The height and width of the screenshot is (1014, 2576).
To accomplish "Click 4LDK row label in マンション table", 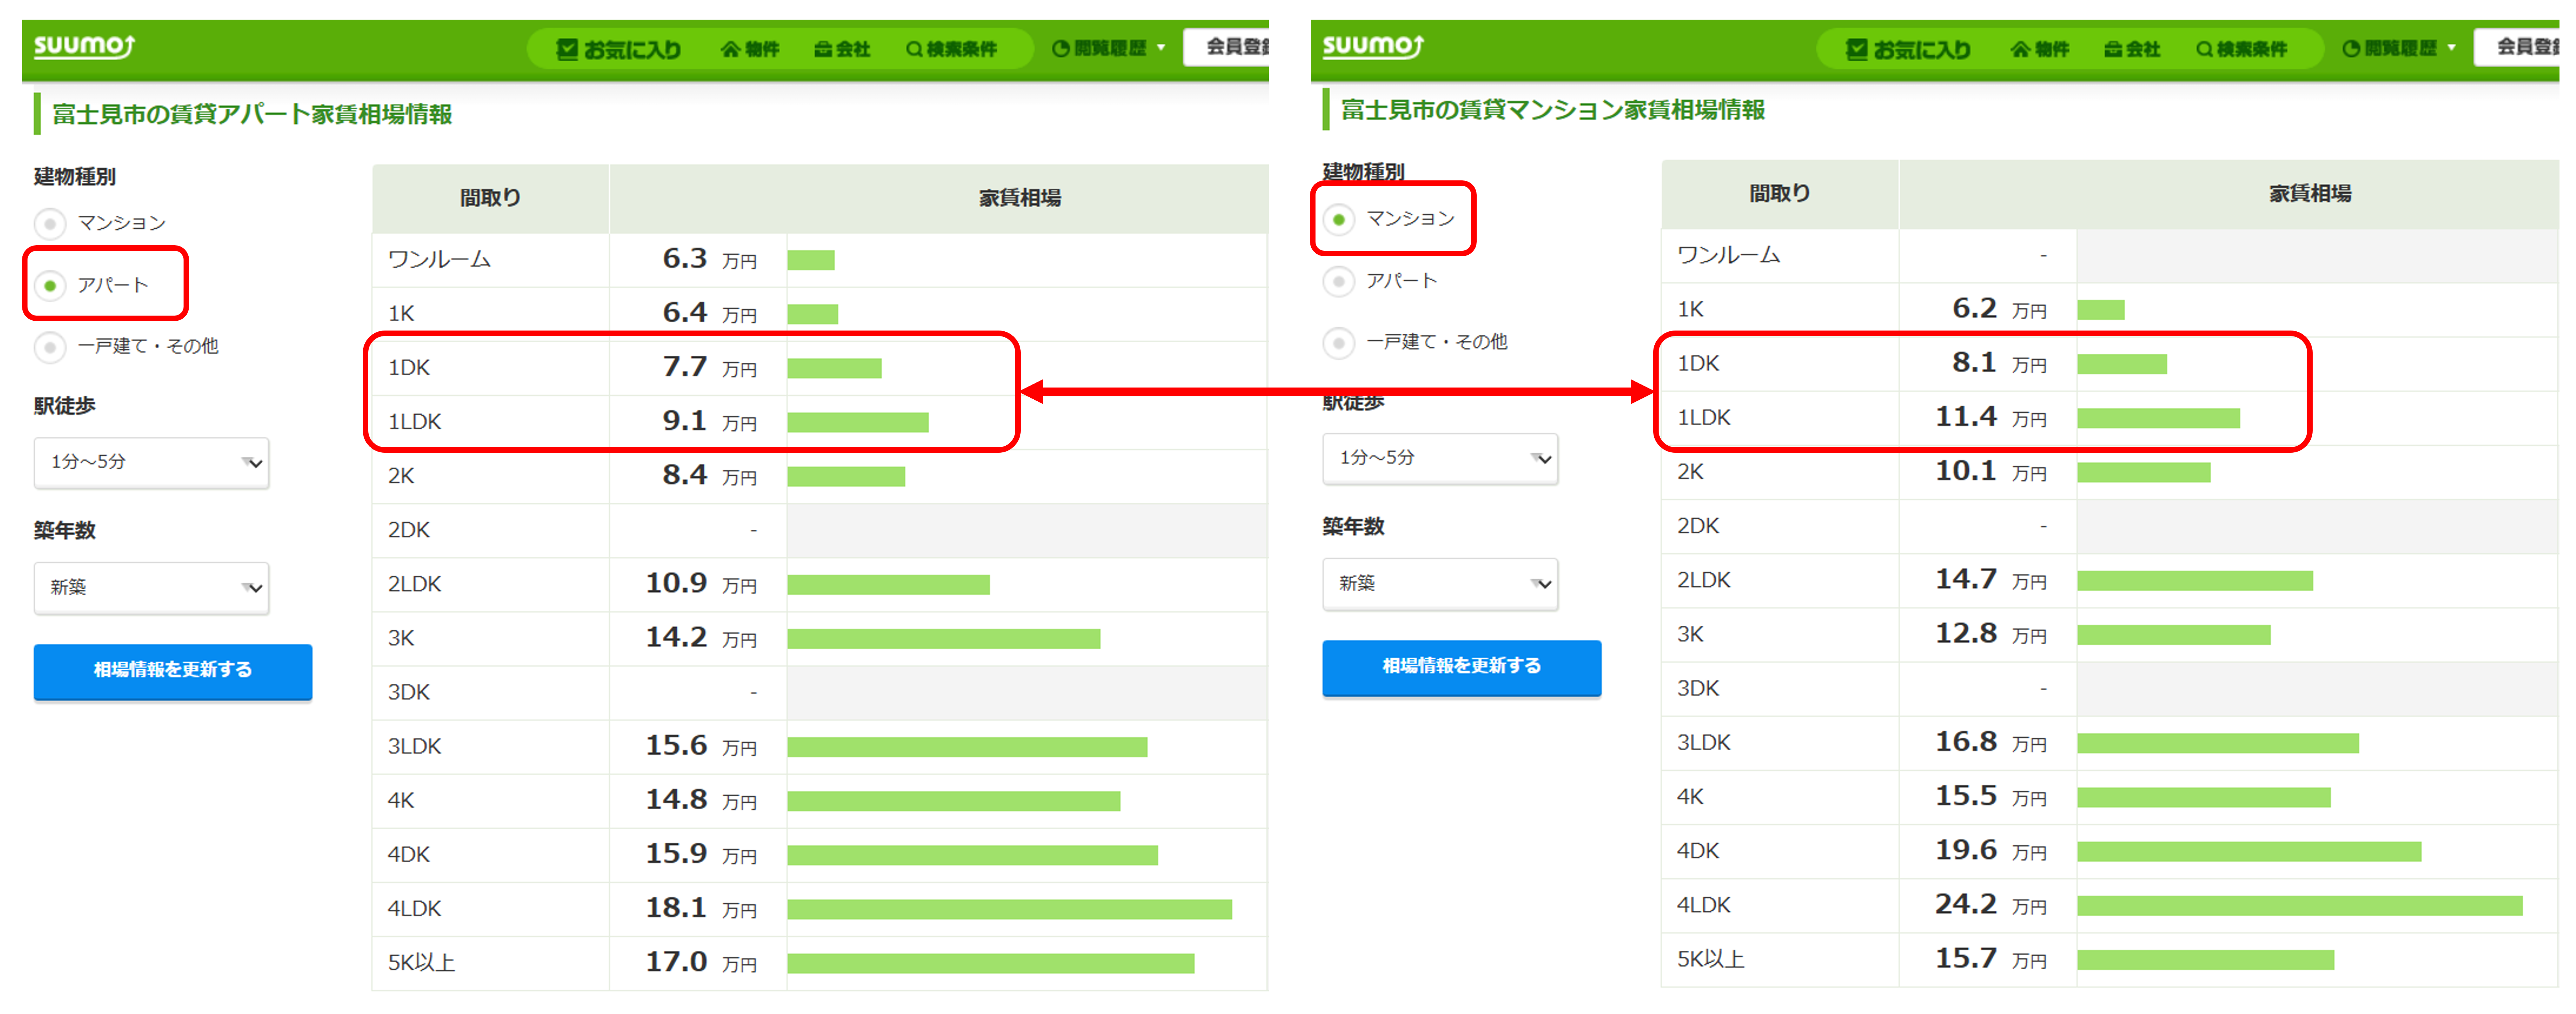I will (1704, 905).
